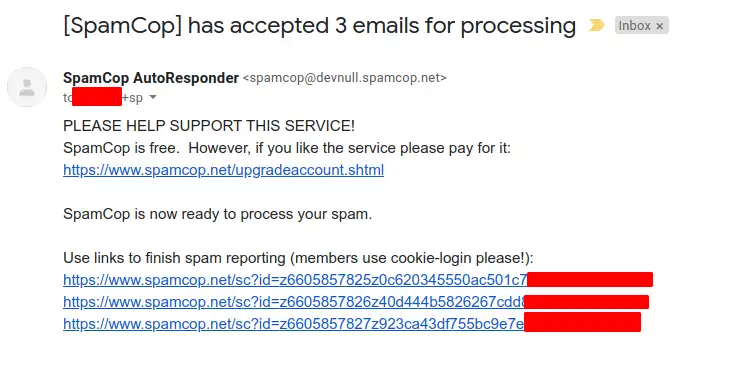
Task: Click the 'SpamCop is free' sentence
Action: (x=287, y=148)
